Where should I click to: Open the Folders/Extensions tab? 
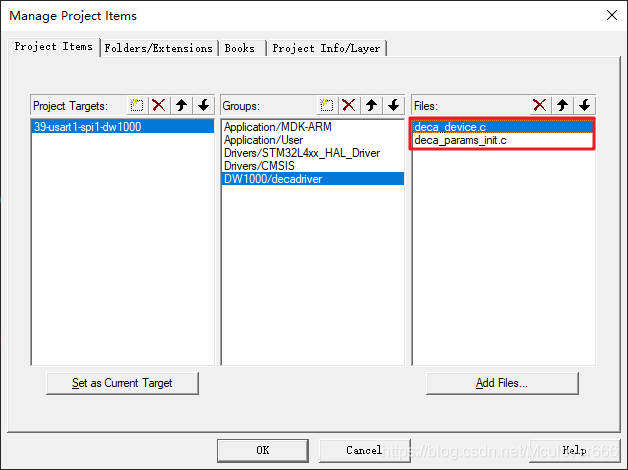pos(159,48)
